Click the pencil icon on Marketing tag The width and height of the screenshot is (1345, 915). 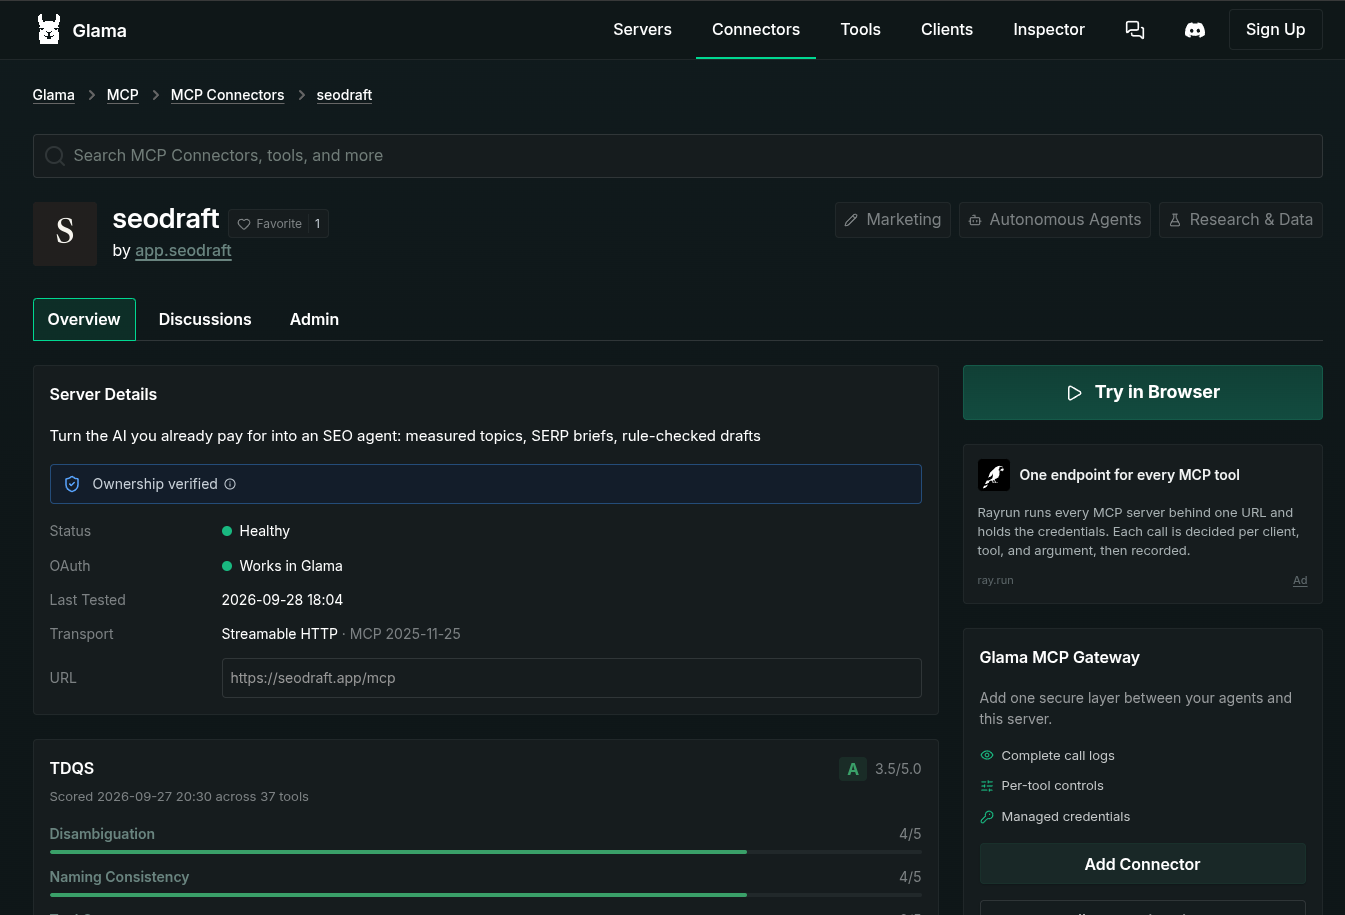pos(851,220)
